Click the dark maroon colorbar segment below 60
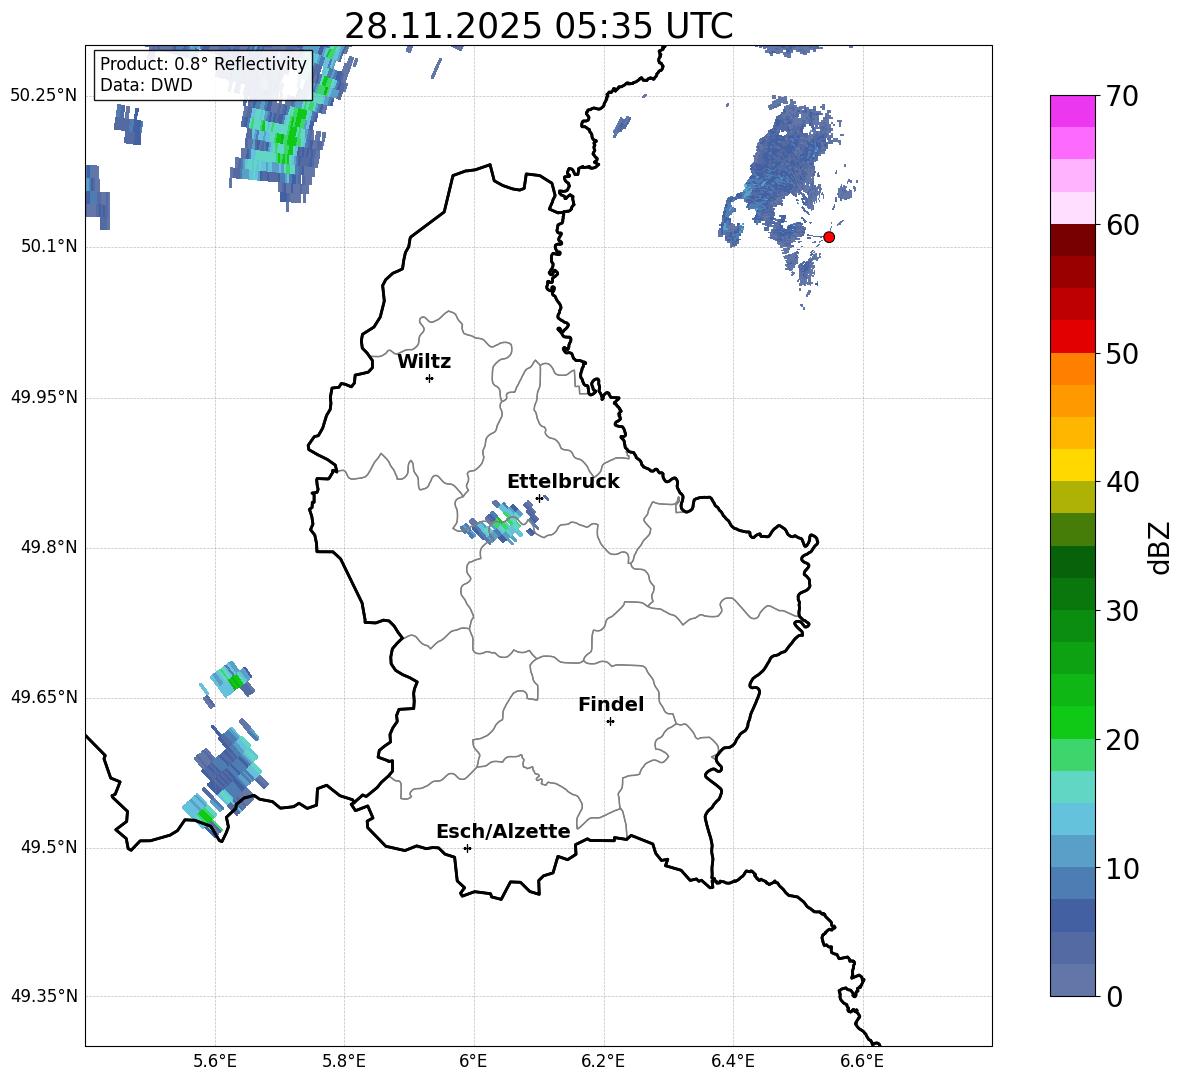This screenshot has height=1081, width=1184. (1073, 240)
